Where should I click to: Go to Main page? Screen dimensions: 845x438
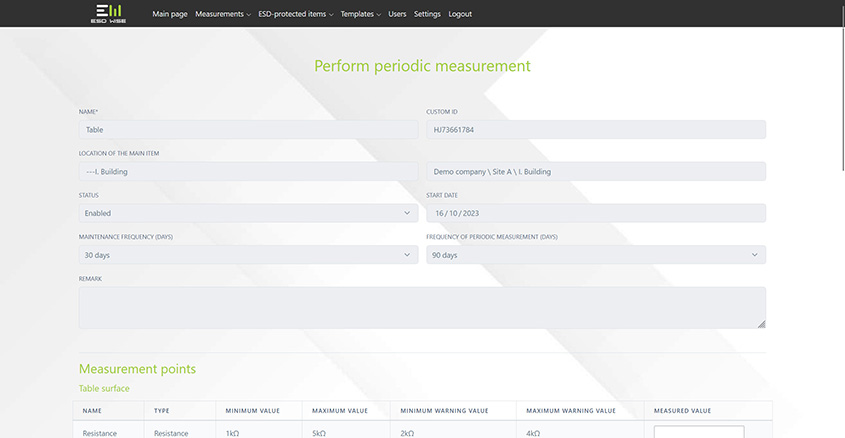[x=169, y=14]
